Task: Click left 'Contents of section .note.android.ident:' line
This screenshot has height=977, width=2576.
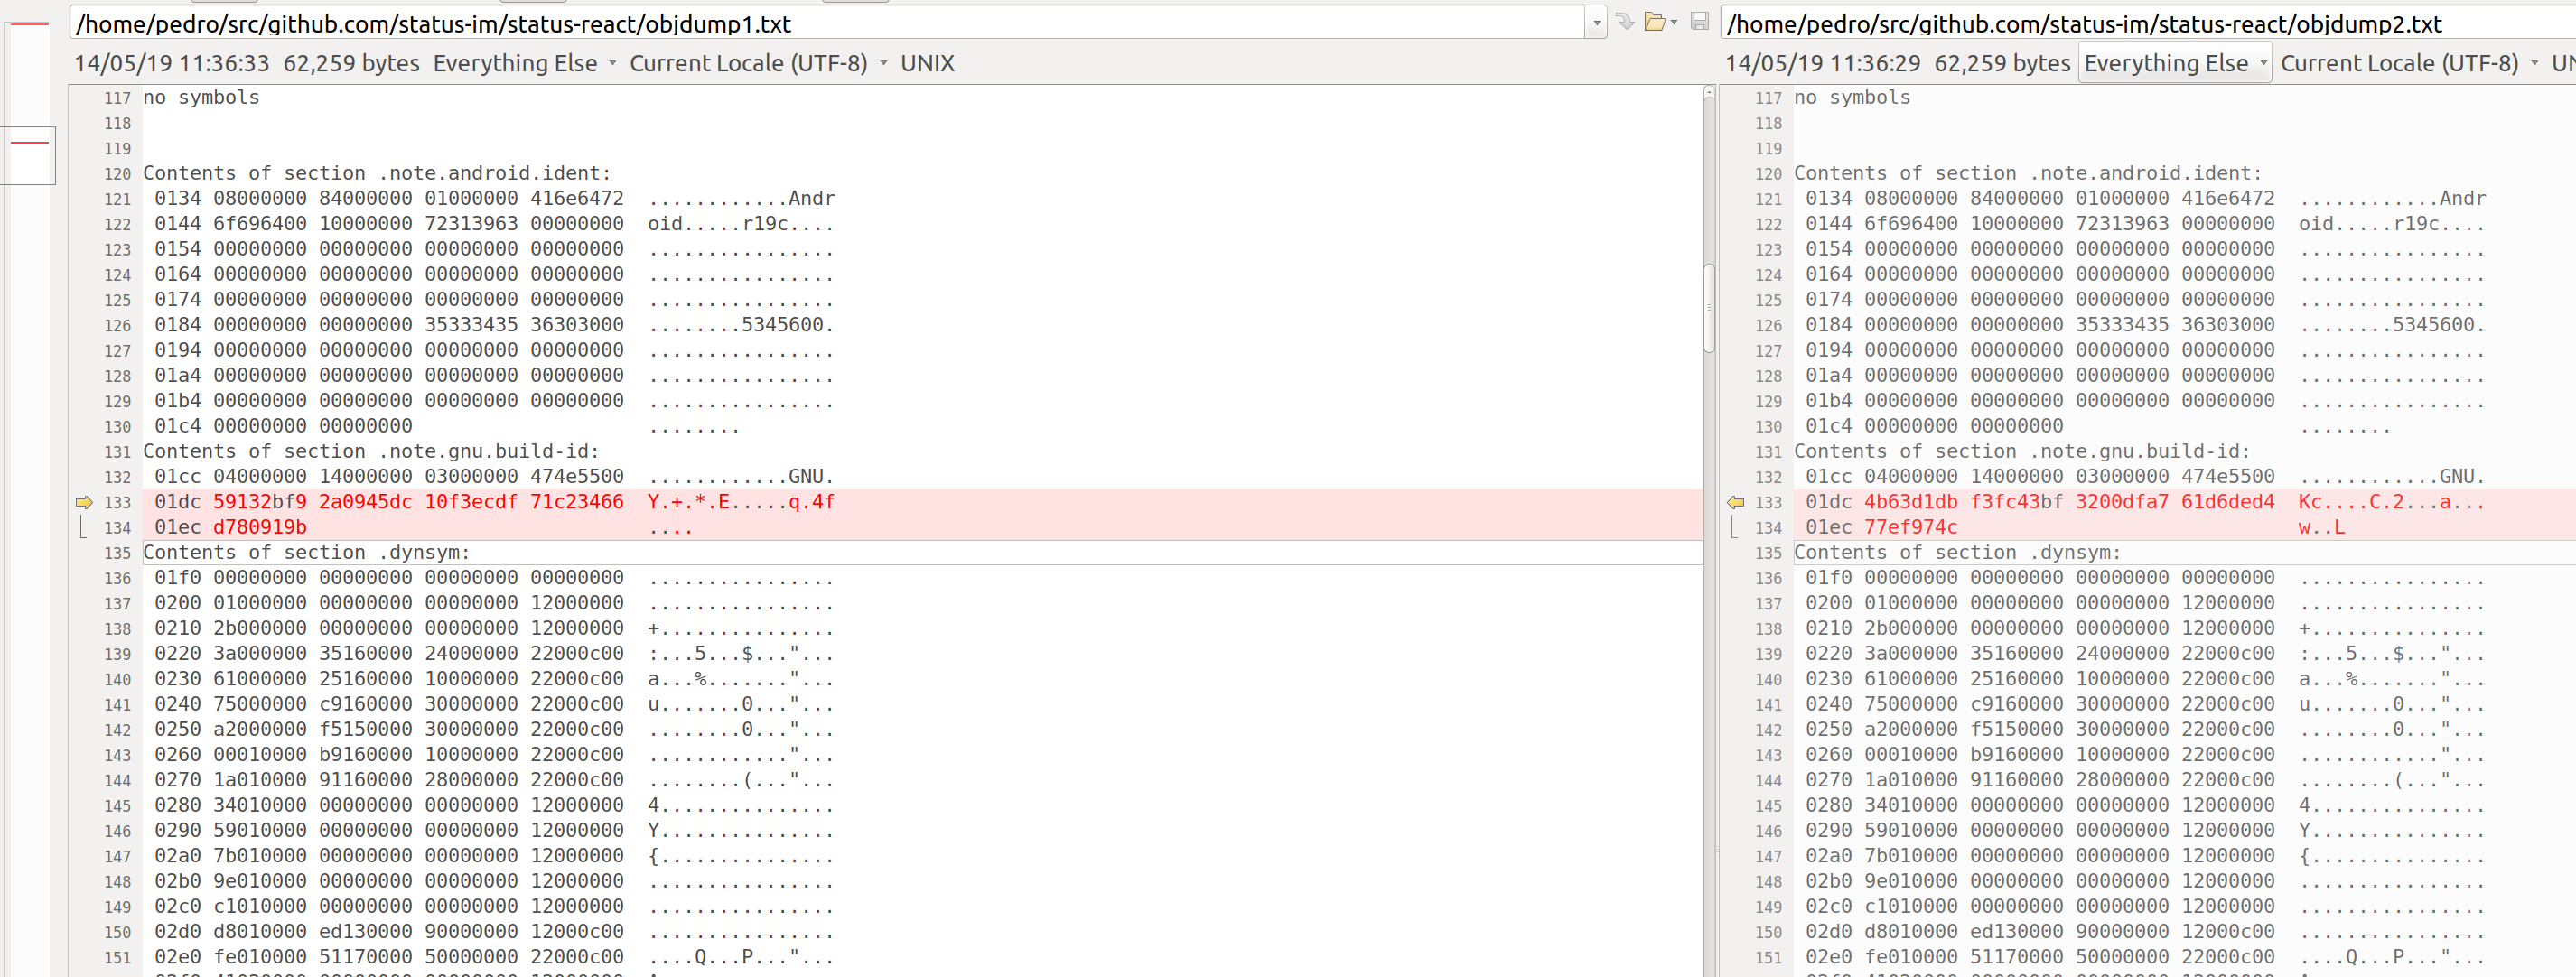Action: (377, 173)
